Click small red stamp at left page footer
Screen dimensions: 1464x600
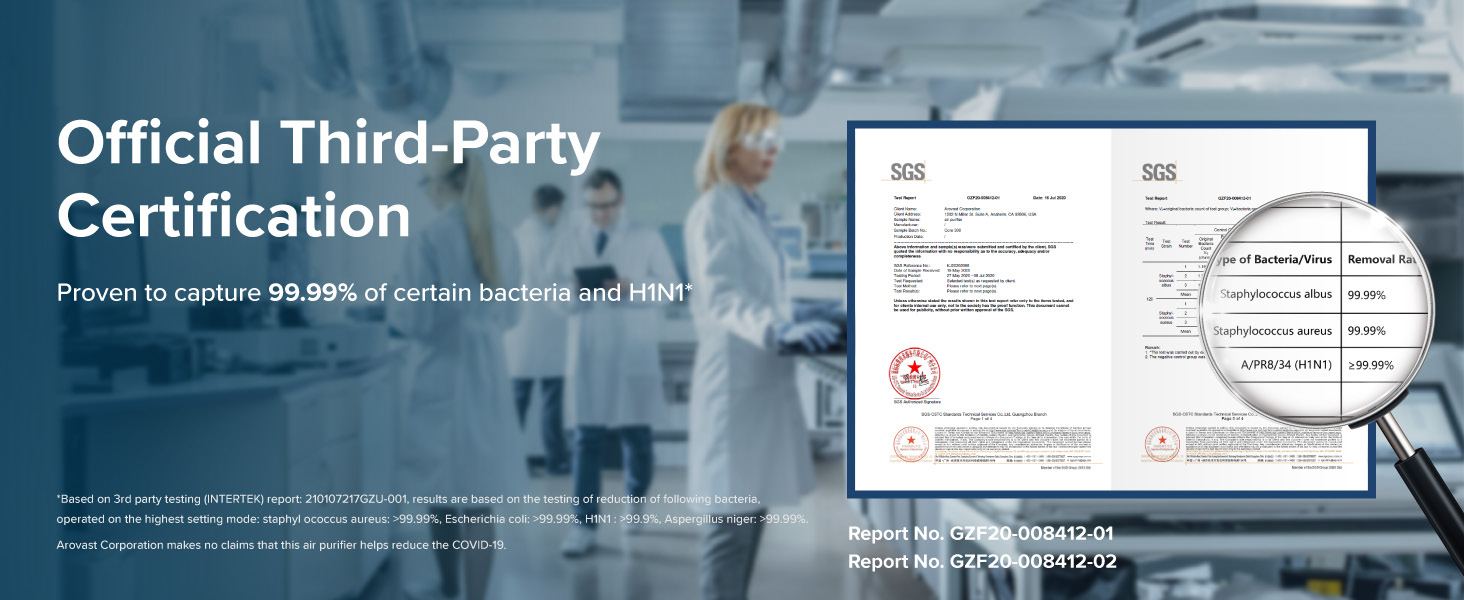tap(910, 442)
